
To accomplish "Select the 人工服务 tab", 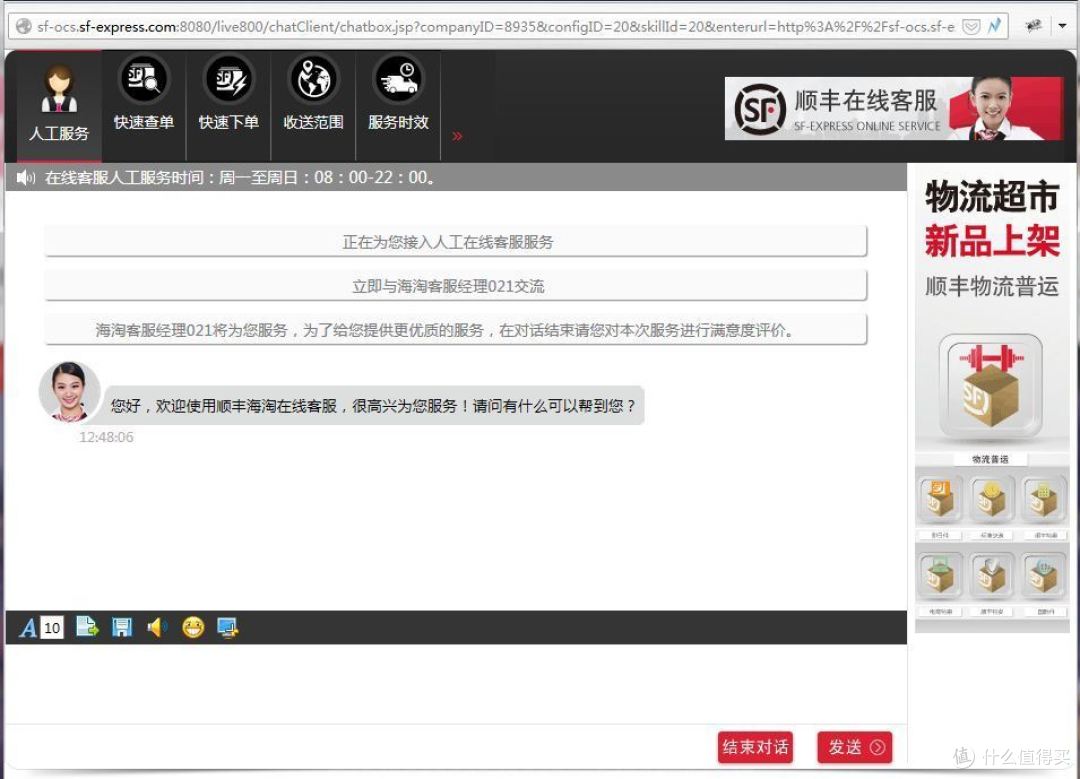I will coord(59,105).
